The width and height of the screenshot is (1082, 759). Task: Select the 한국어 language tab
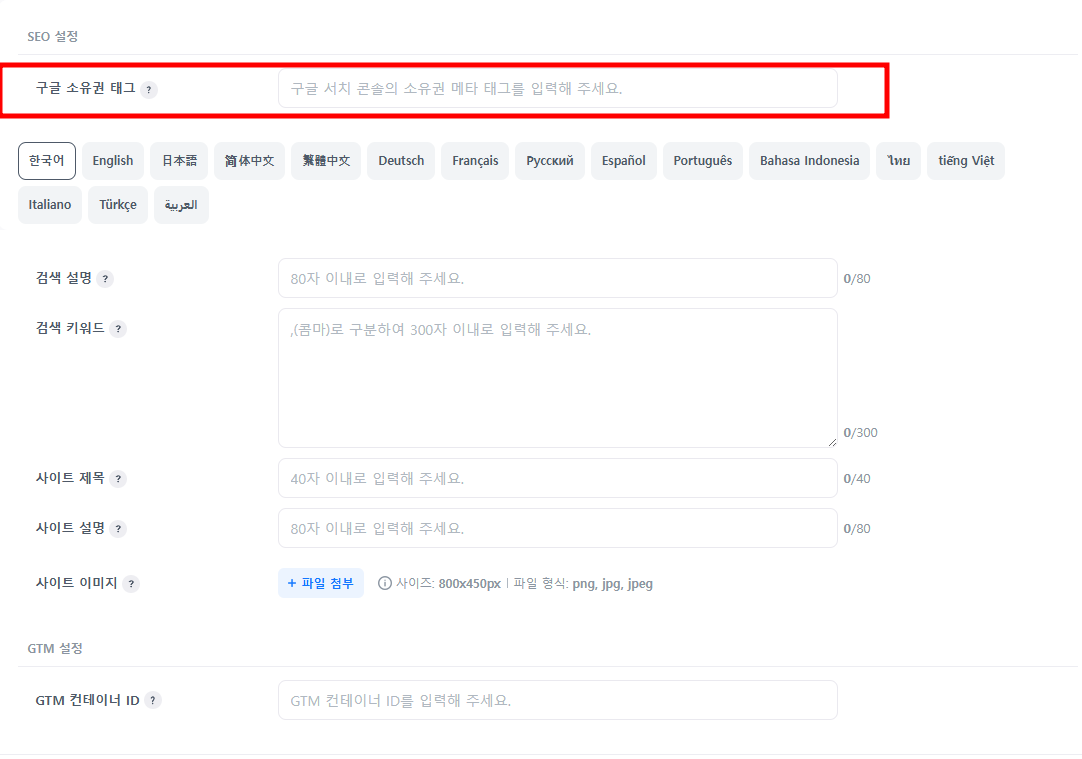coord(47,161)
